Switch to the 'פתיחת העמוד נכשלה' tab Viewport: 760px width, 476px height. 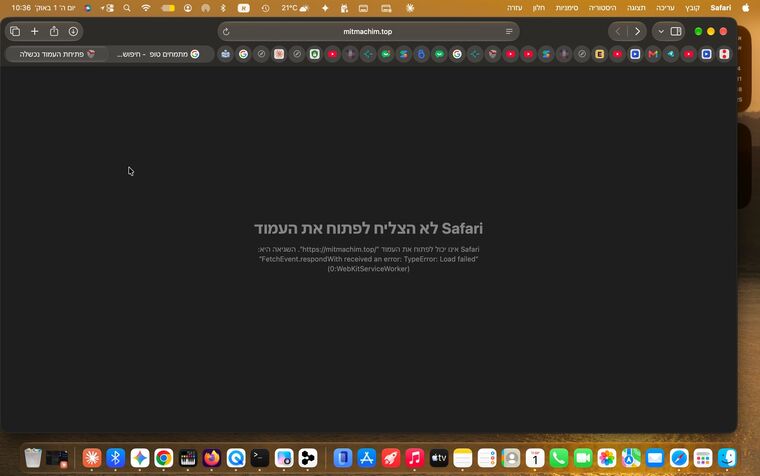pyautogui.click(x=57, y=54)
